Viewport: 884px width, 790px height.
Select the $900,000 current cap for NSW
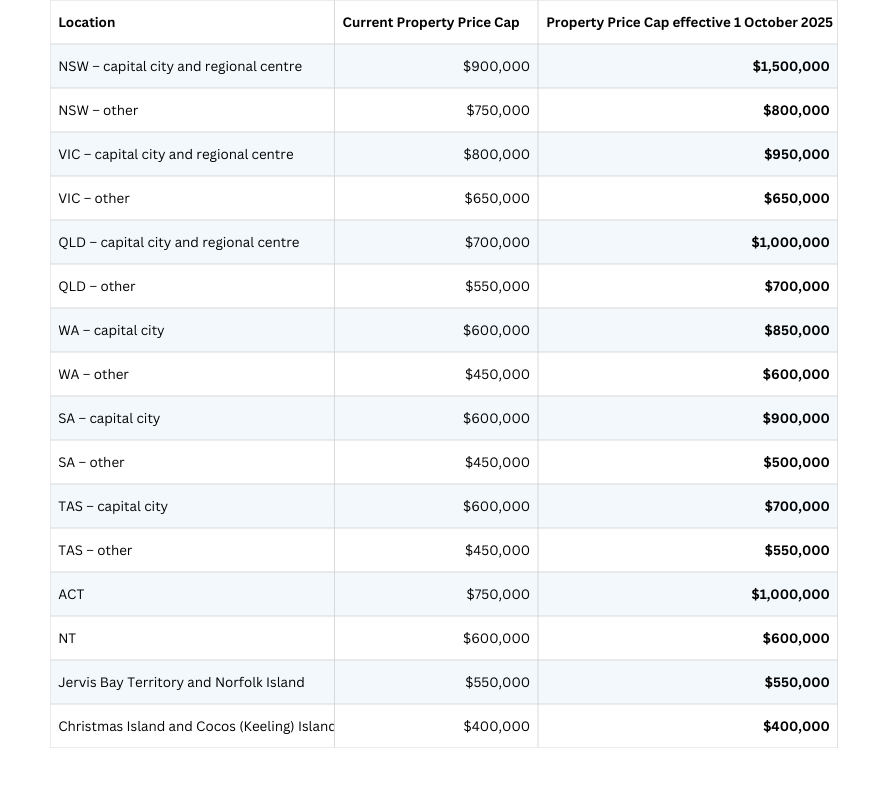point(496,66)
